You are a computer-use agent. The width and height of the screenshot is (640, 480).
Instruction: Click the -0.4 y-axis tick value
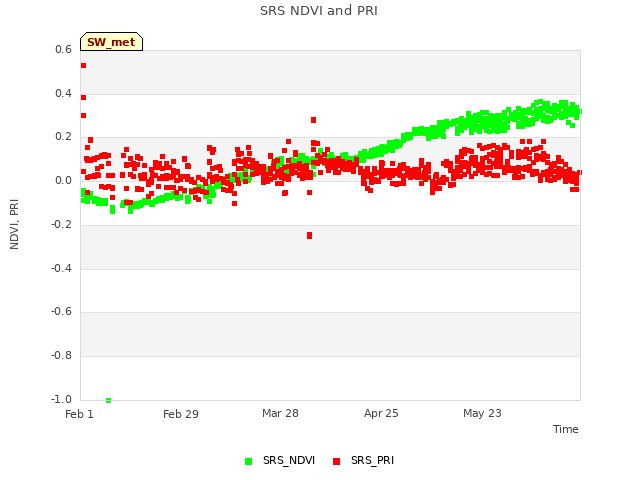pos(61,268)
